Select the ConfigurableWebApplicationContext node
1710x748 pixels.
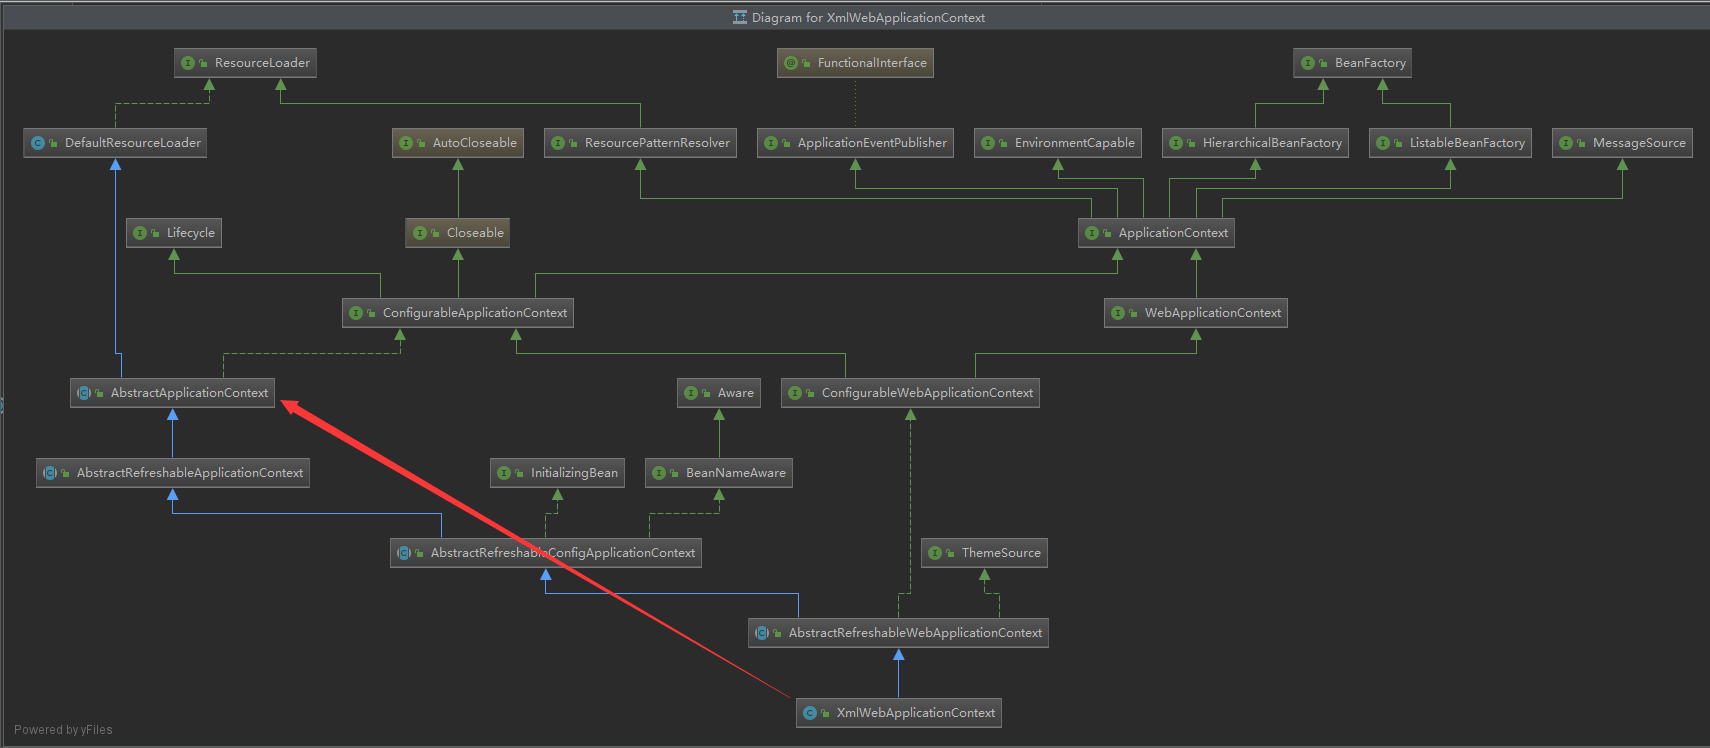[910, 393]
